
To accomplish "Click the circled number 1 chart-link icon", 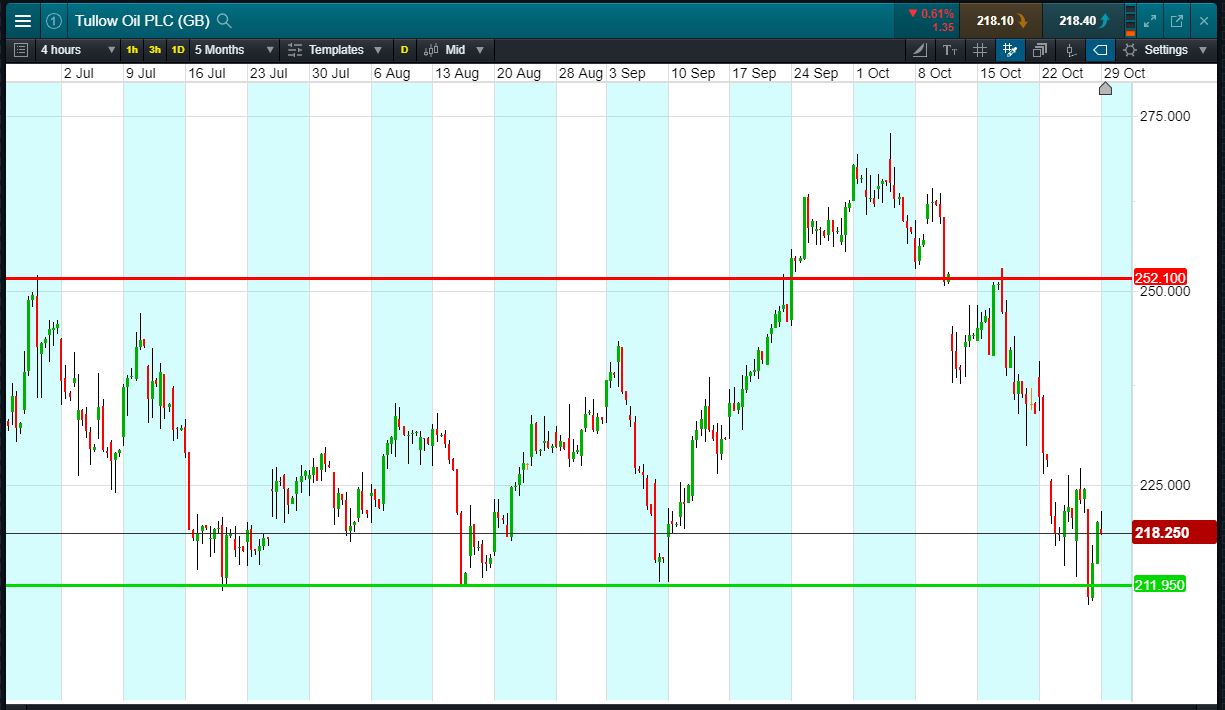I will click(54, 20).
